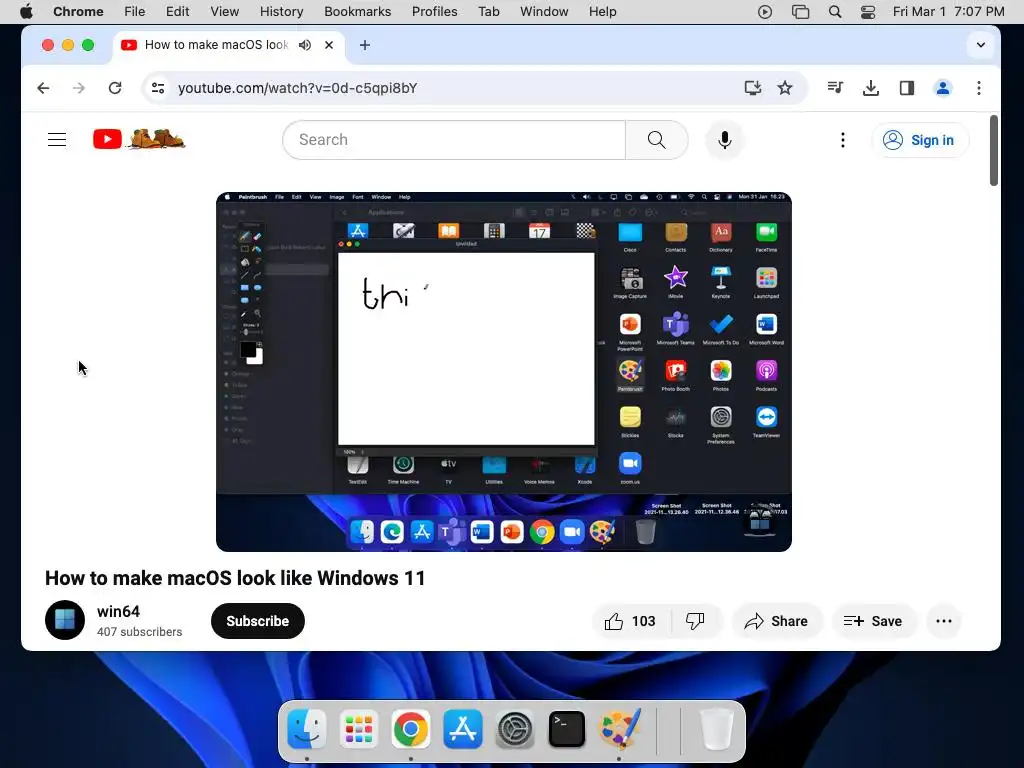1024x768 pixels.
Task: Click the Chrome forward arrow
Action: pyautogui.click(x=79, y=88)
